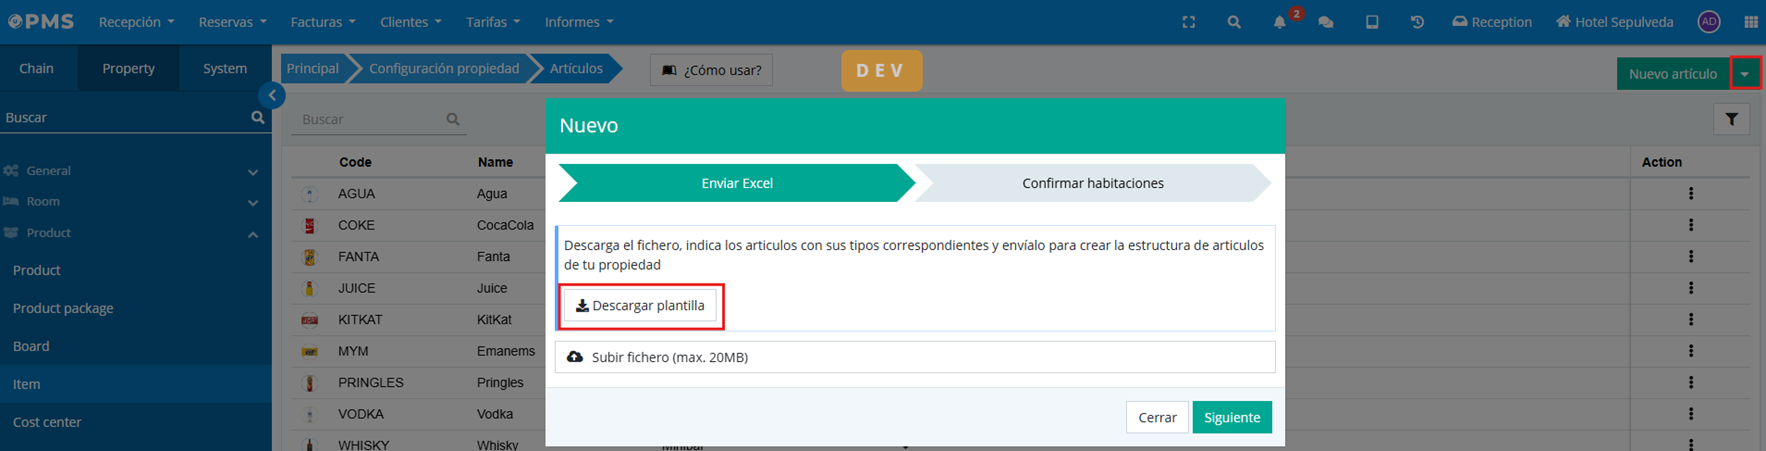Click the history clock icon
The image size is (1766, 451).
1417,22
